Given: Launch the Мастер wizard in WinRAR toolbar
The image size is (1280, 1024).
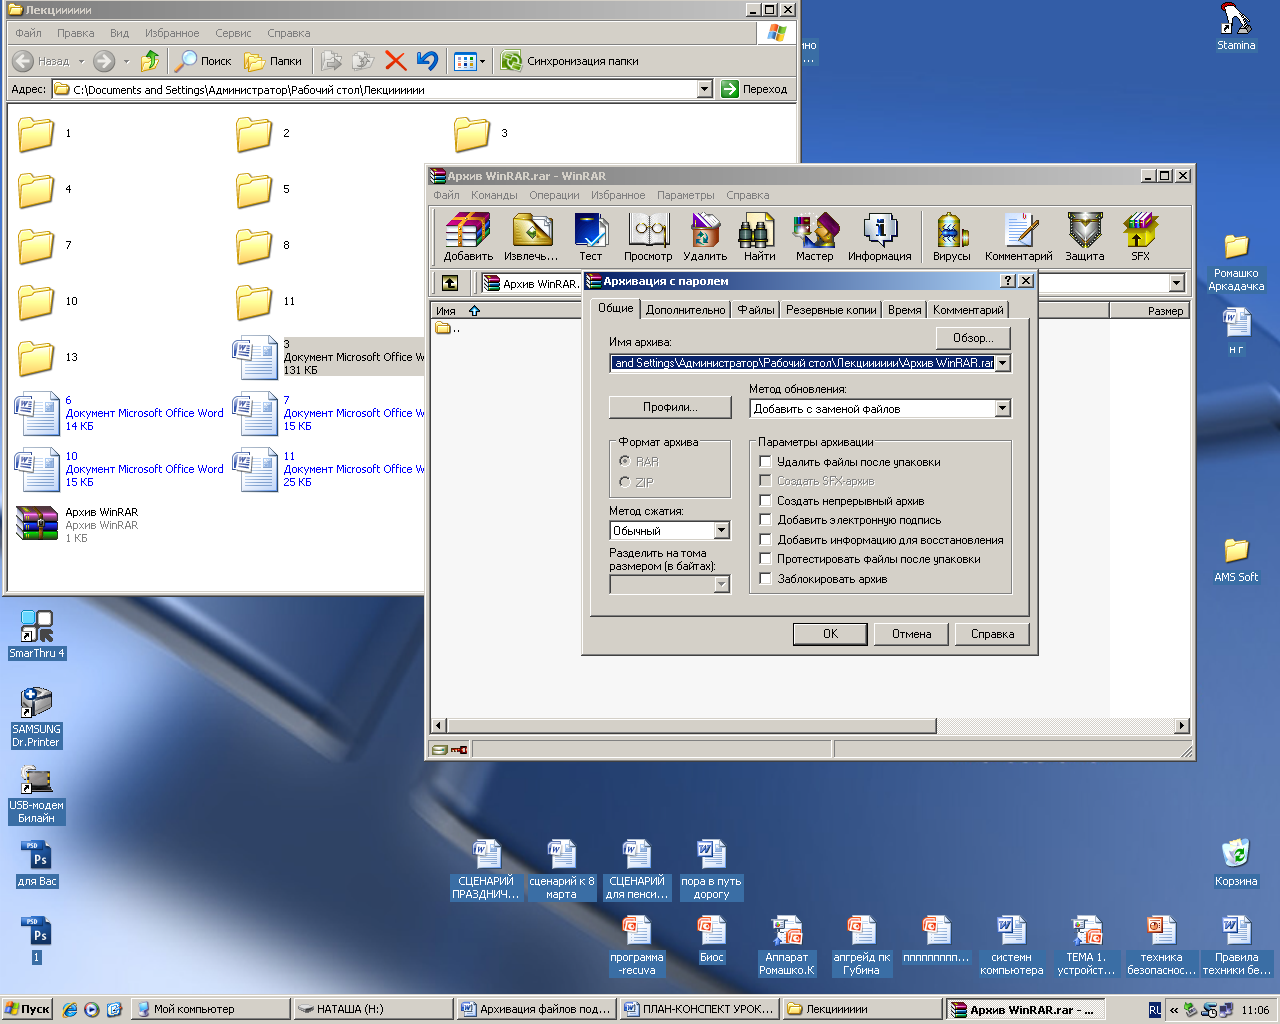Looking at the screenshot, I should click(x=815, y=237).
